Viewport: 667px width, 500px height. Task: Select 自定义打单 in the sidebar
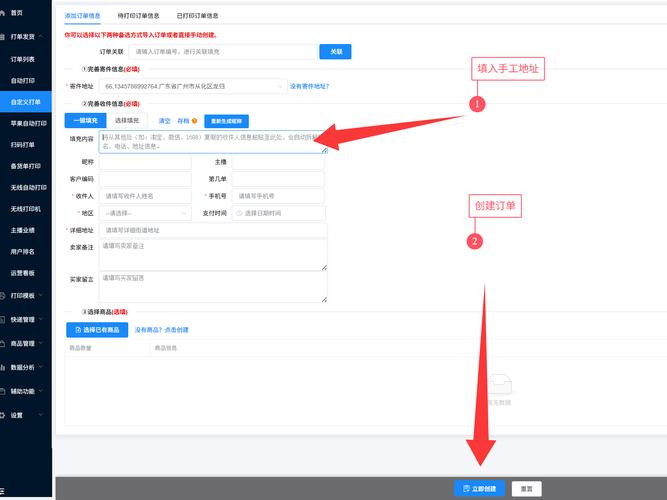[x=26, y=102]
